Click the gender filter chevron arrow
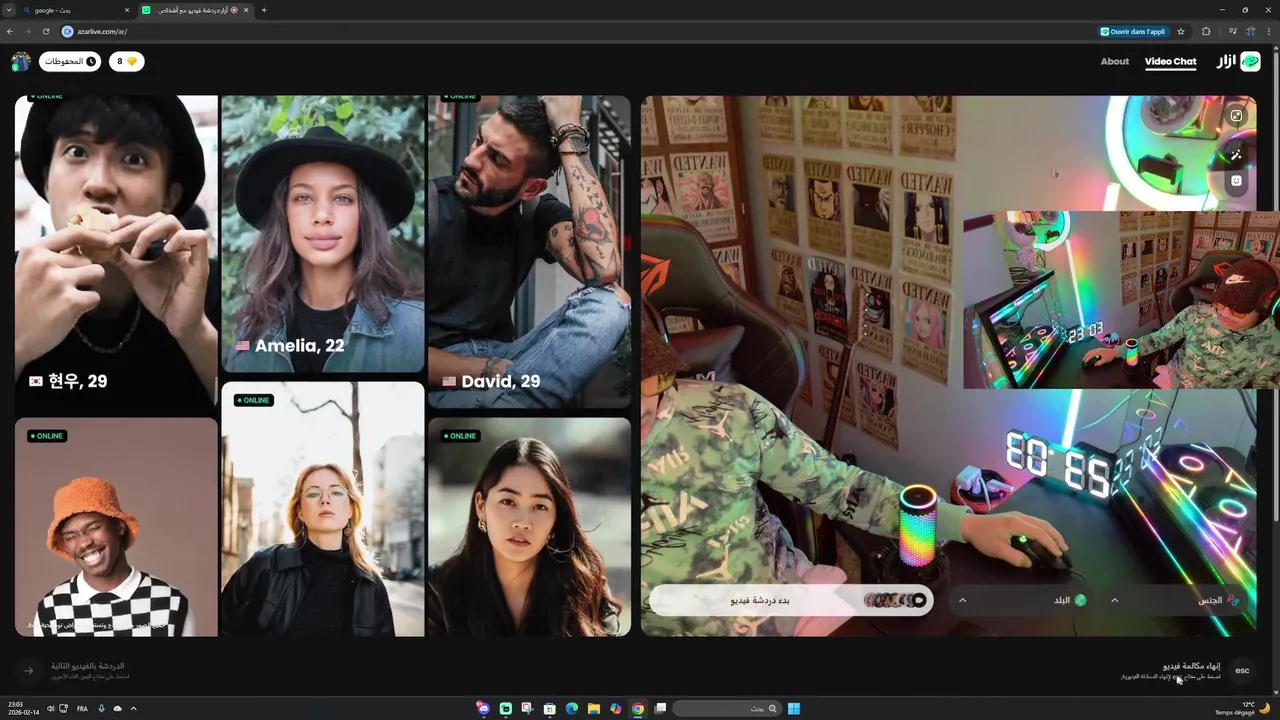Viewport: 1280px width, 720px height. 1115,600
